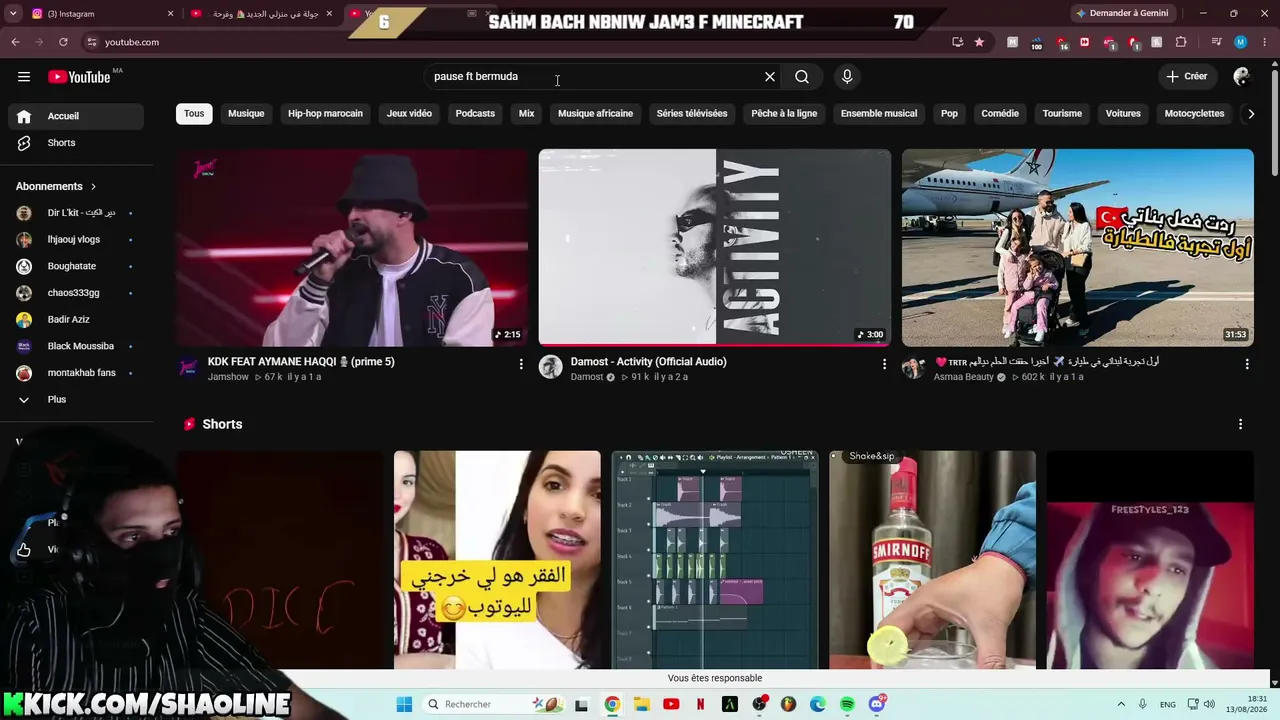This screenshot has height=720, width=1280.
Task: Run the search with the magnifier button
Action: pos(802,77)
